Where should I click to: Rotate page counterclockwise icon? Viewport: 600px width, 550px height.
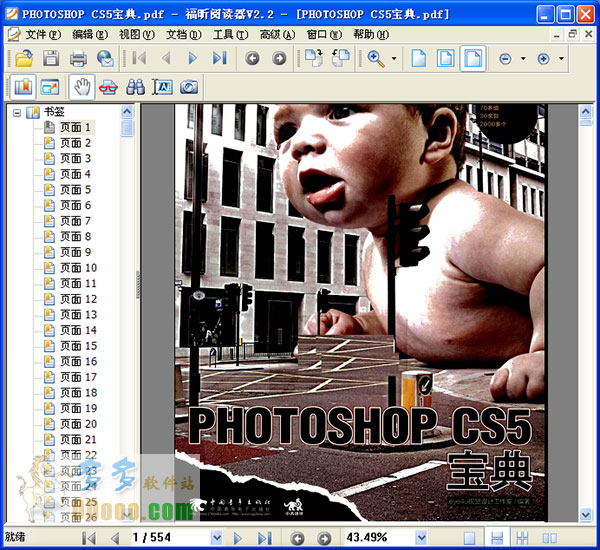tap(341, 58)
